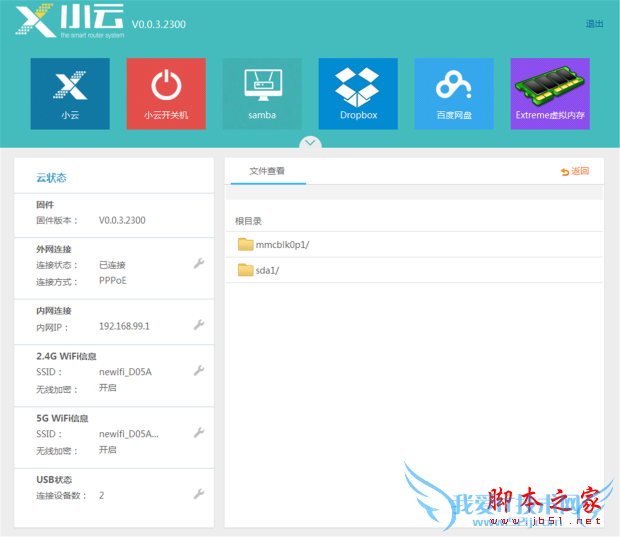Click the 2.4G 无线加密 开启 value
This screenshot has width=620, height=537.
tap(108, 388)
